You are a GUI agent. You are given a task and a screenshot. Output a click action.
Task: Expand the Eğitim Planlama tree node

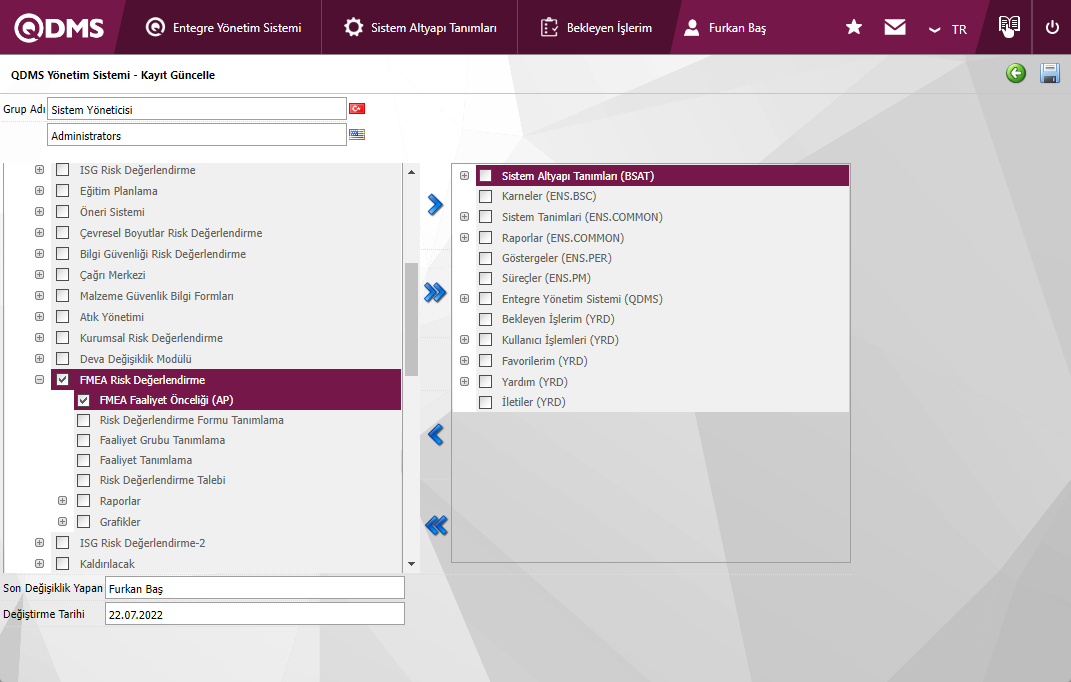tap(39, 191)
